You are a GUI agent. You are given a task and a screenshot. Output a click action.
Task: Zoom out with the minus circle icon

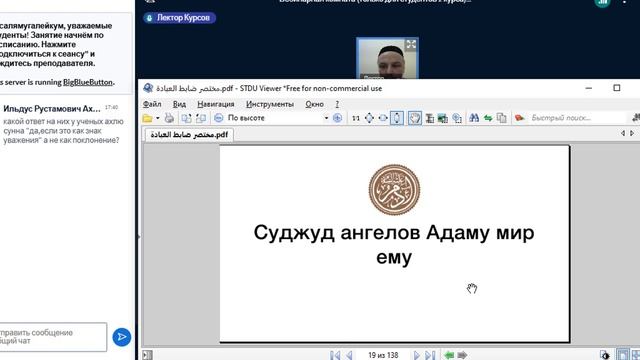coord(218,118)
